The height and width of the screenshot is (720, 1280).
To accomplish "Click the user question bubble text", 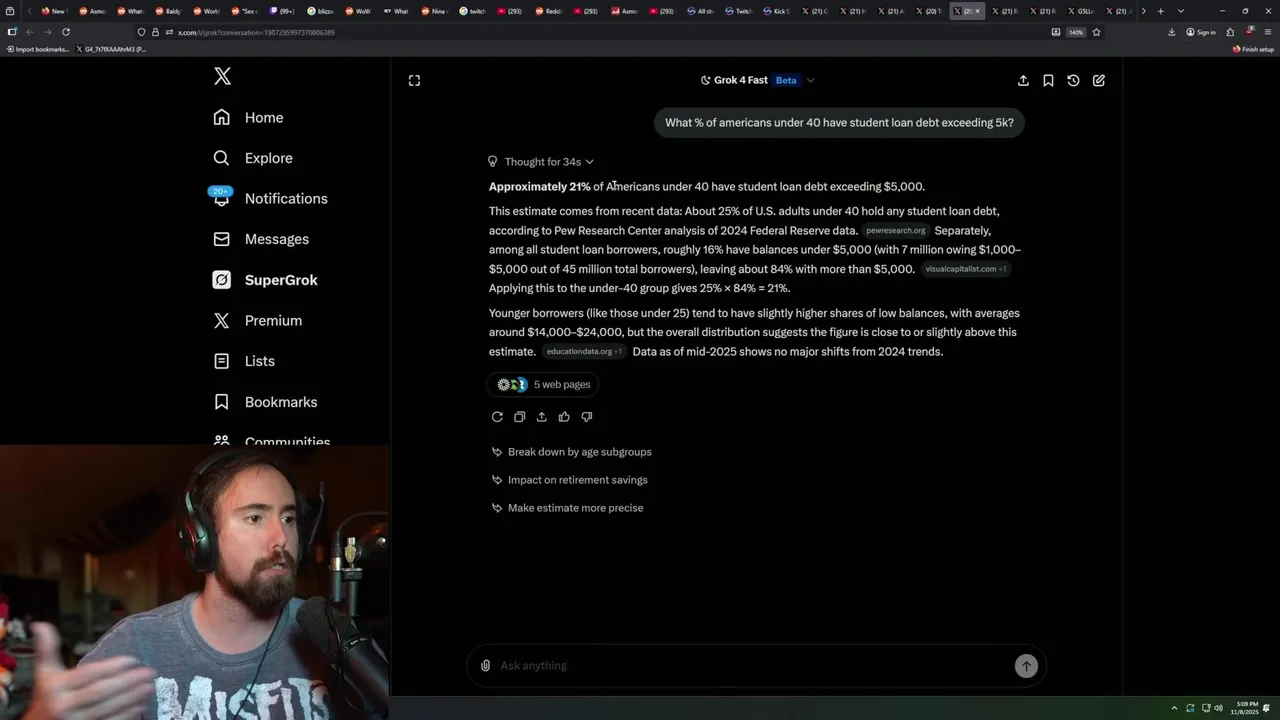I will 839,123.
